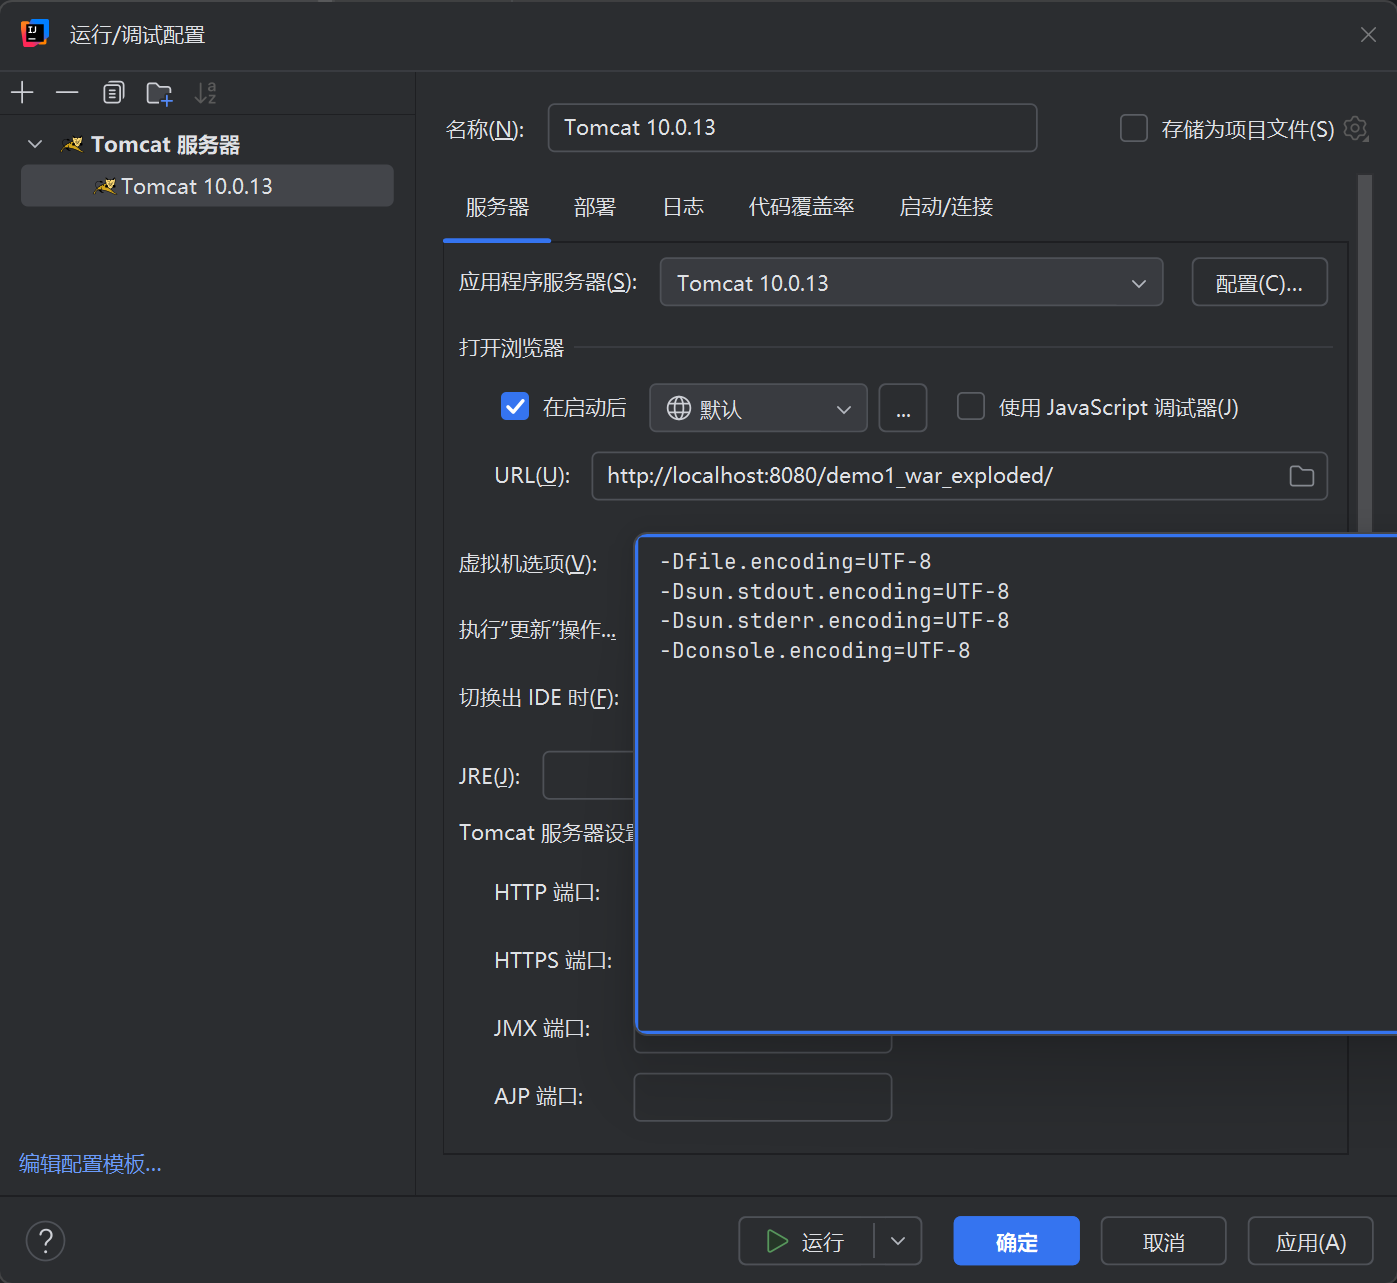The width and height of the screenshot is (1397, 1283).
Task: Add a new run configuration with plus icon
Action: 22,93
